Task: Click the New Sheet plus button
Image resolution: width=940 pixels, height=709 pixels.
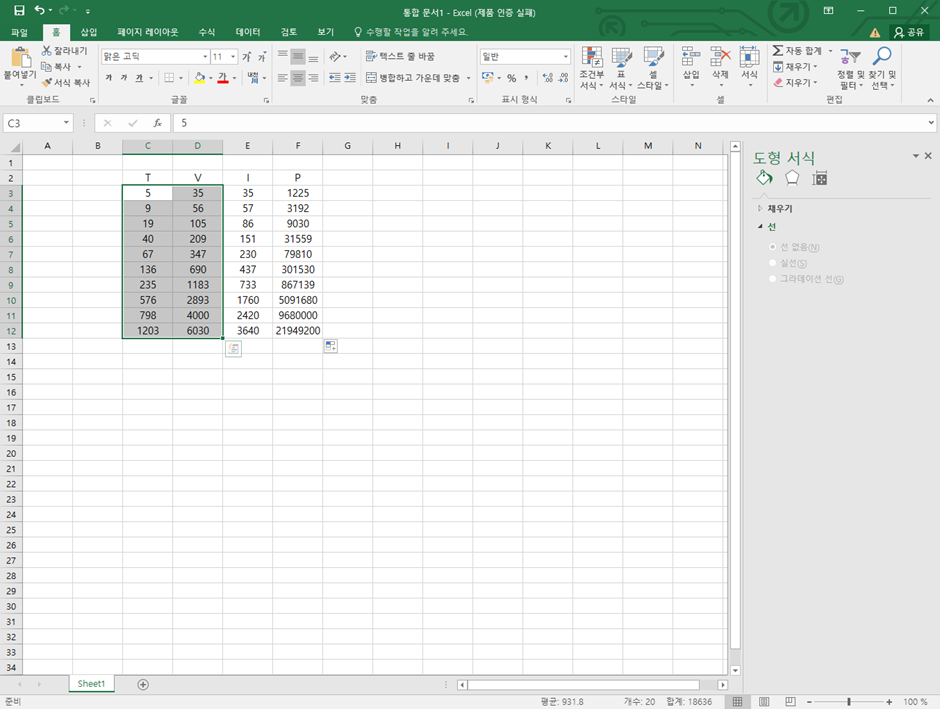Action: tap(143, 684)
